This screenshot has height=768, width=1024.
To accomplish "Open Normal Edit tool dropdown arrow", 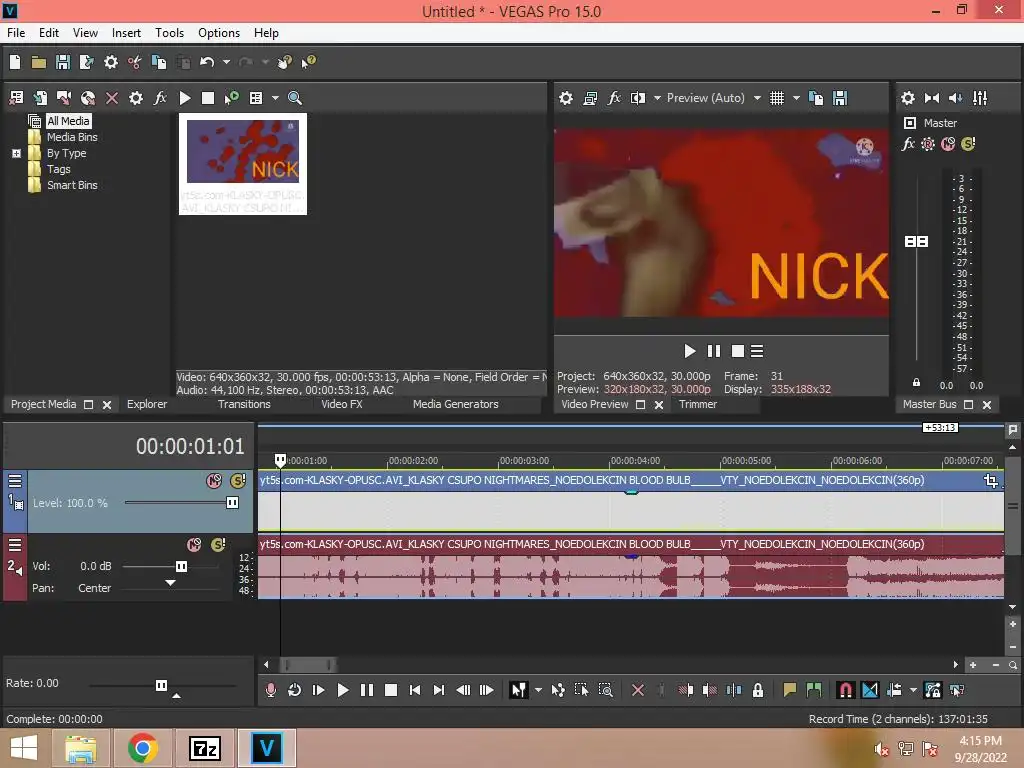I will pos(538,690).
